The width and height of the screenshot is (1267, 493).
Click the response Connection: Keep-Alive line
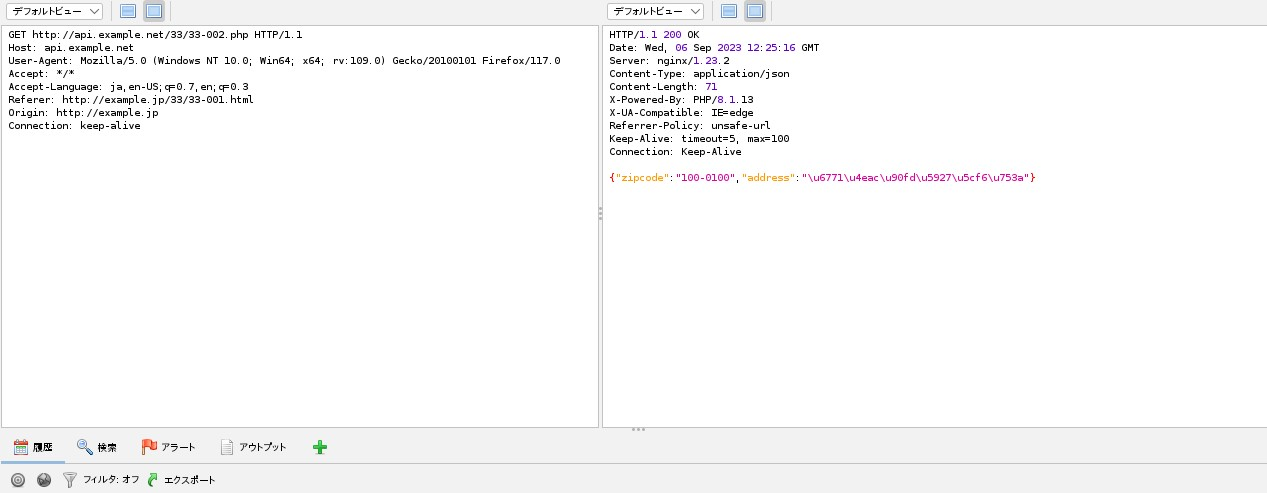(x=675, y=152)
